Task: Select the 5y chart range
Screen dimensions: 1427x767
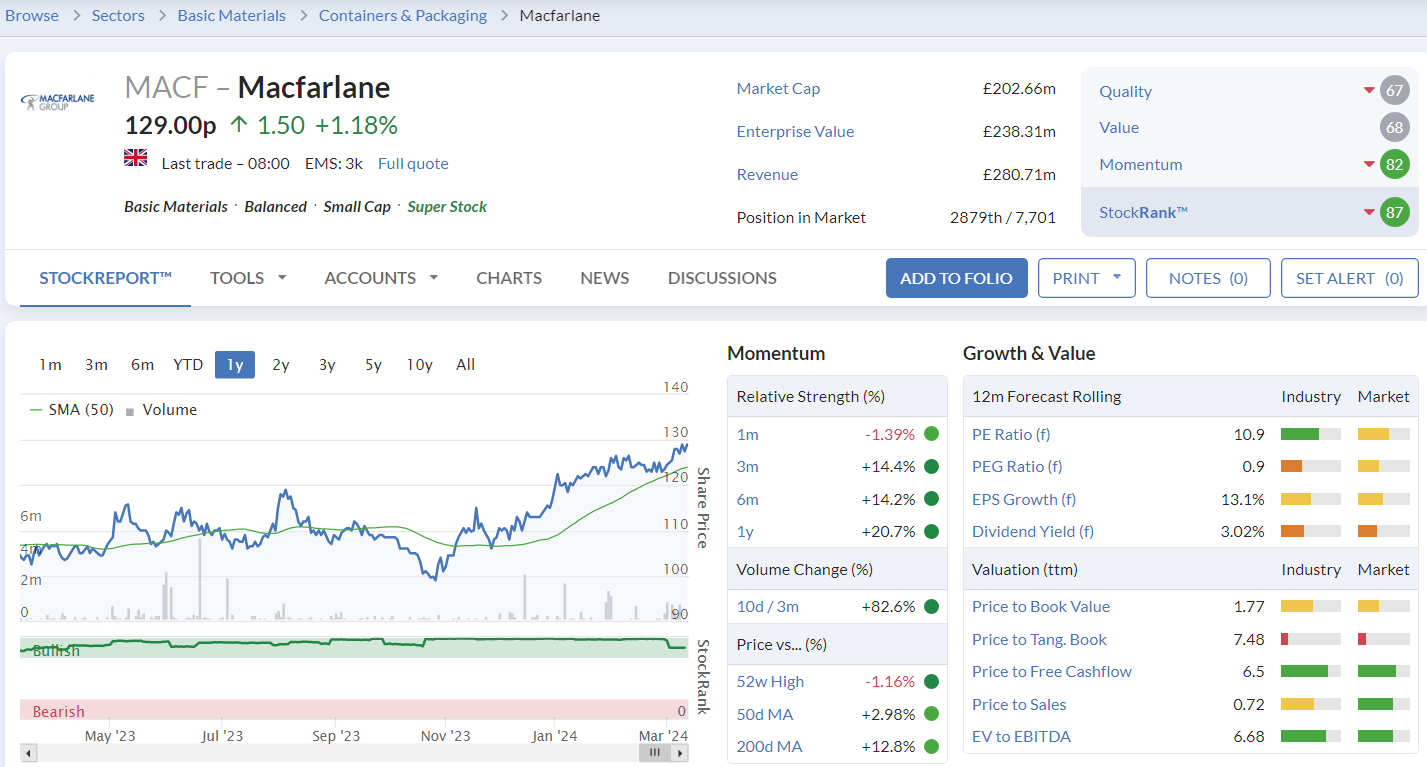Action: (373, 365)
